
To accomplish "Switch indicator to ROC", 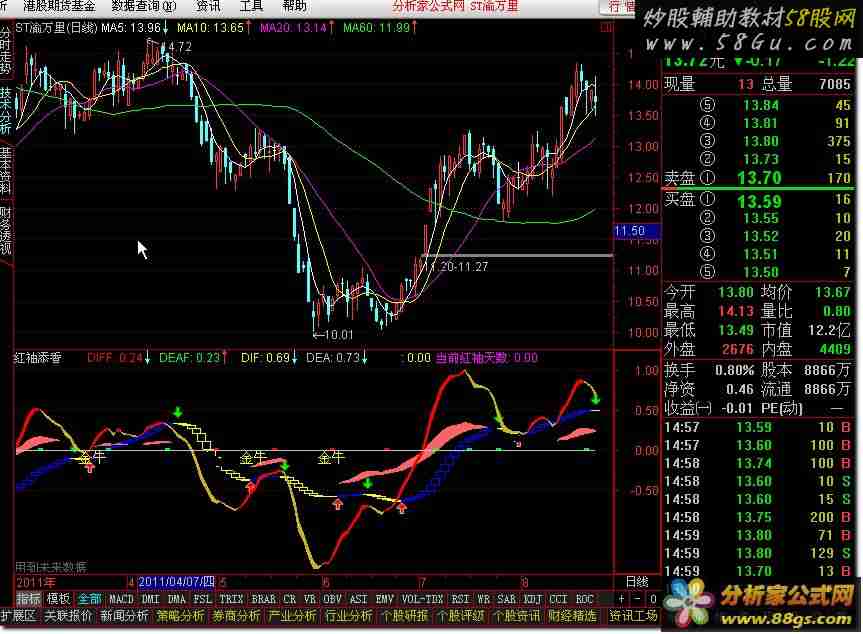I will tap(584, 599).
